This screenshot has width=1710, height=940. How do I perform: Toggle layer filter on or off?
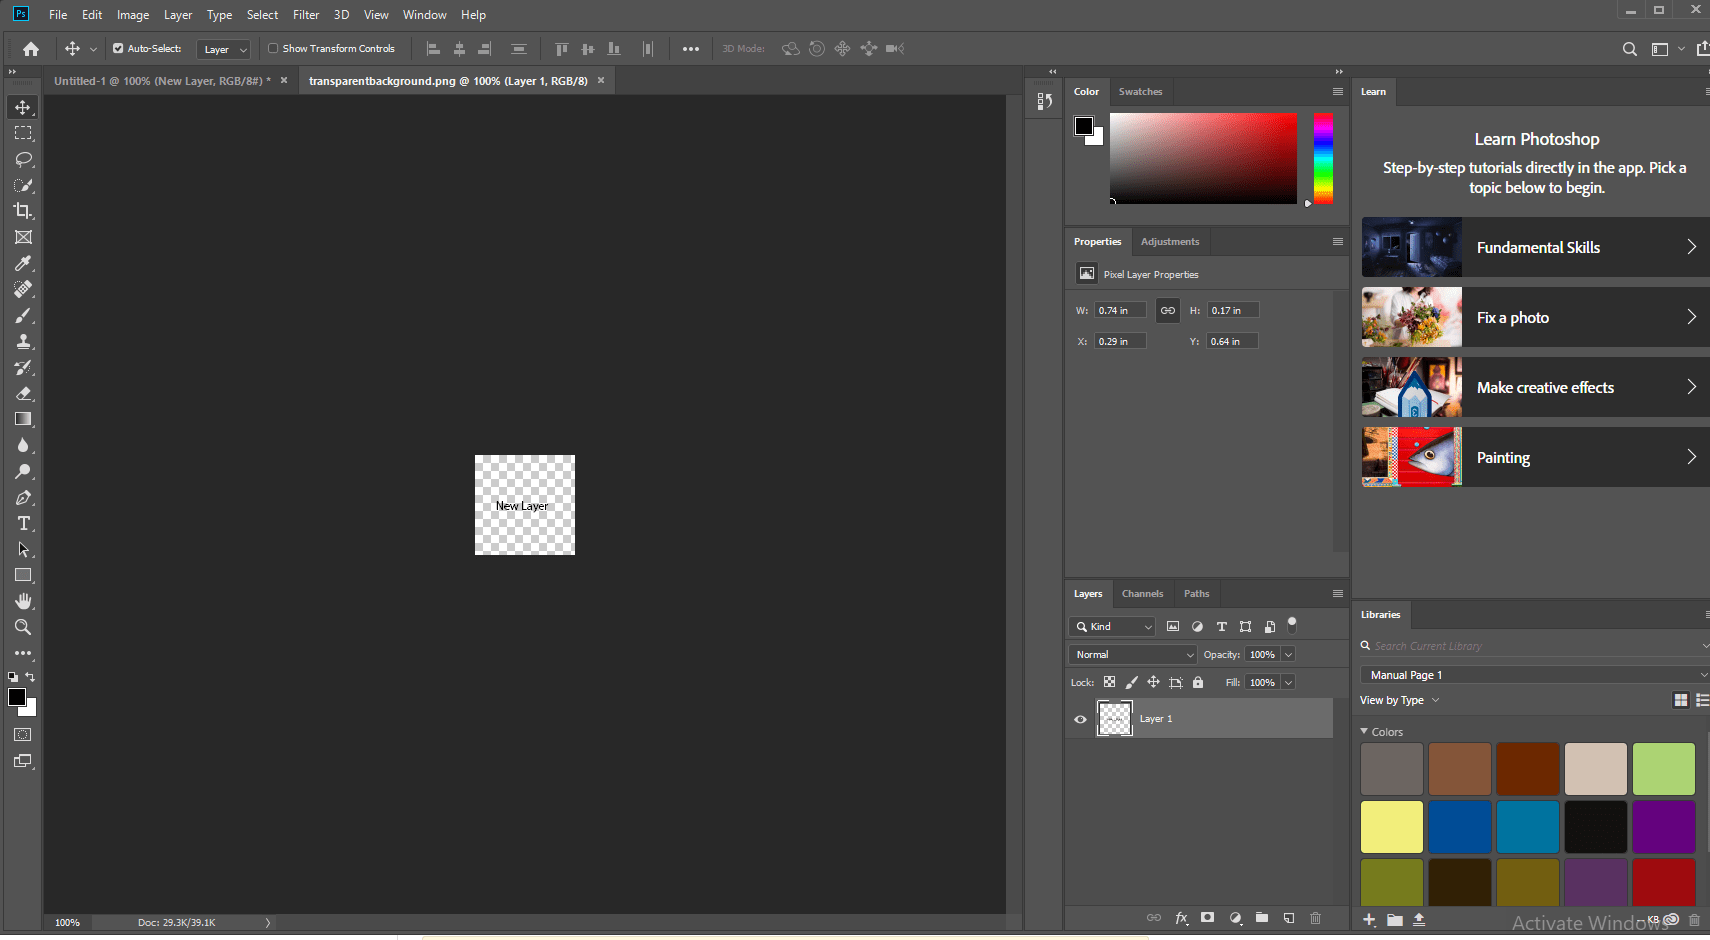pyautogui.click(x=1292, y=623)
